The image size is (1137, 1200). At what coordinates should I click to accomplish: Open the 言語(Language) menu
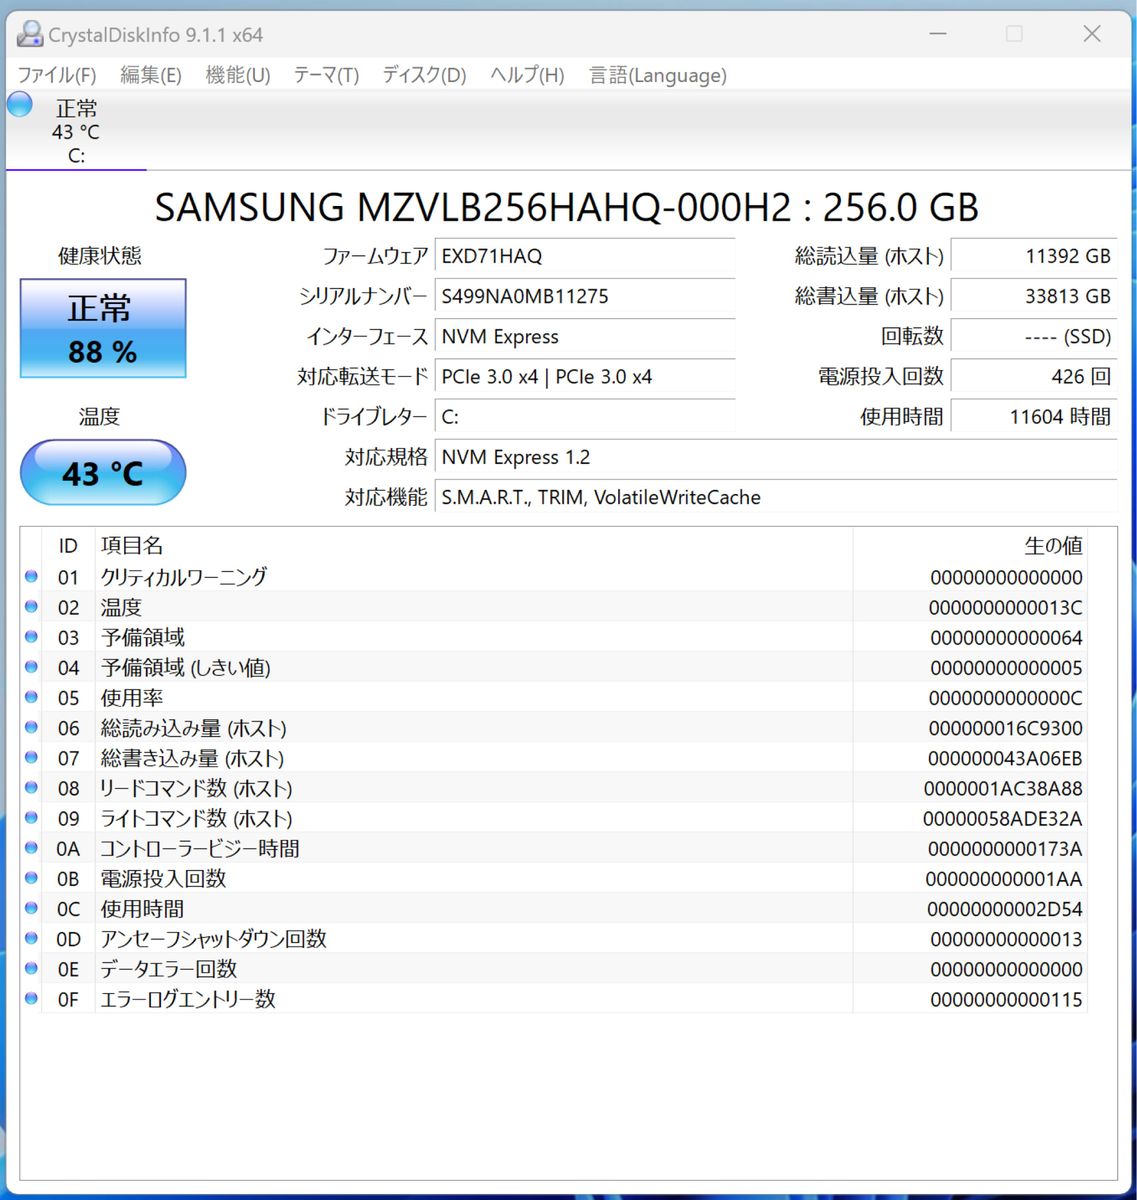(x=658, y=75)
